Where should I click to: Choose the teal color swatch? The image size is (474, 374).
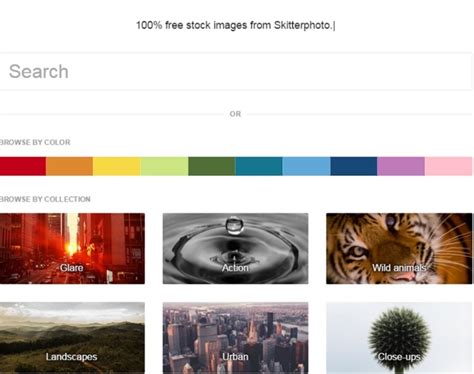[x=259, y=166]
